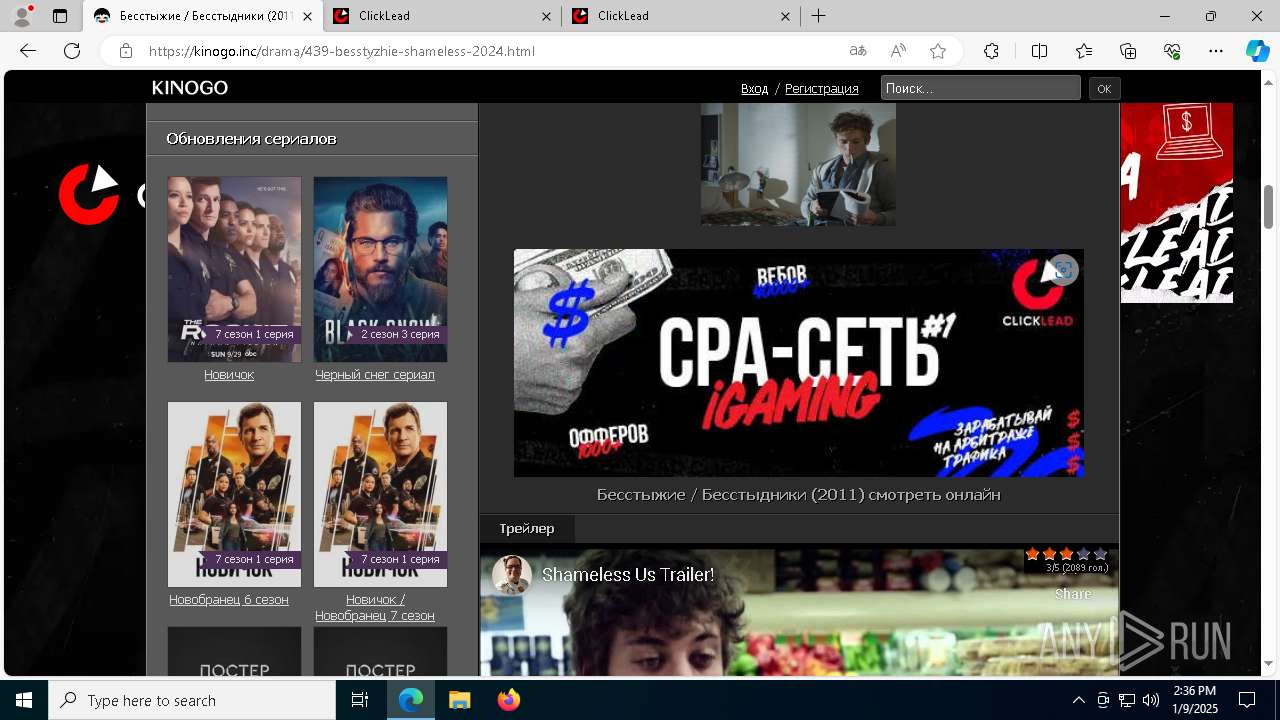Open Edge Settings and more menu
Screen dimensions: 1280x720
1216,51
